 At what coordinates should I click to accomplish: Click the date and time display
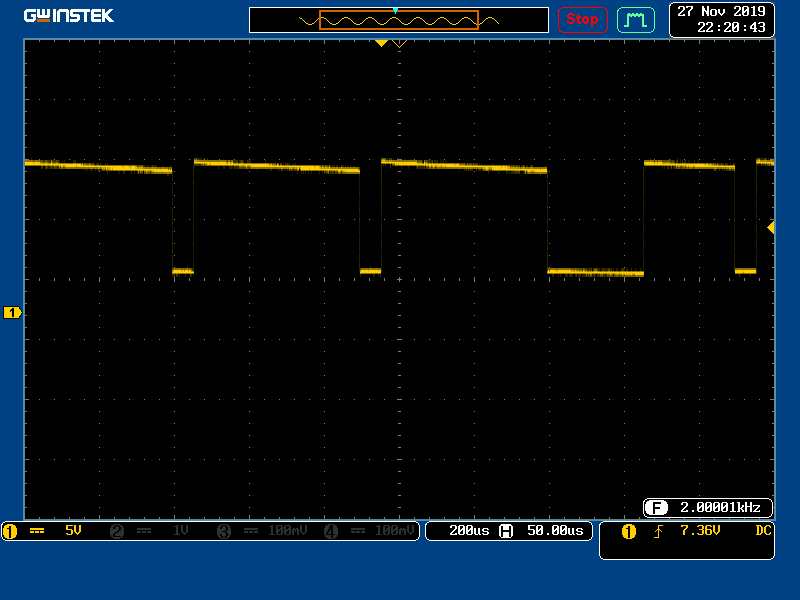coord(721,19)
